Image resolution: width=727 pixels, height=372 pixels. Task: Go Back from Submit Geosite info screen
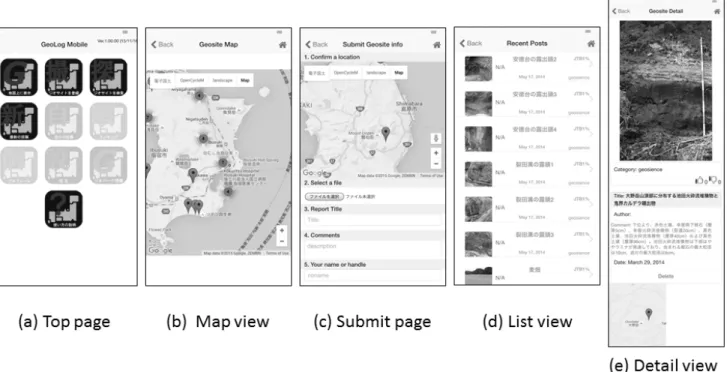coord(316,45)
